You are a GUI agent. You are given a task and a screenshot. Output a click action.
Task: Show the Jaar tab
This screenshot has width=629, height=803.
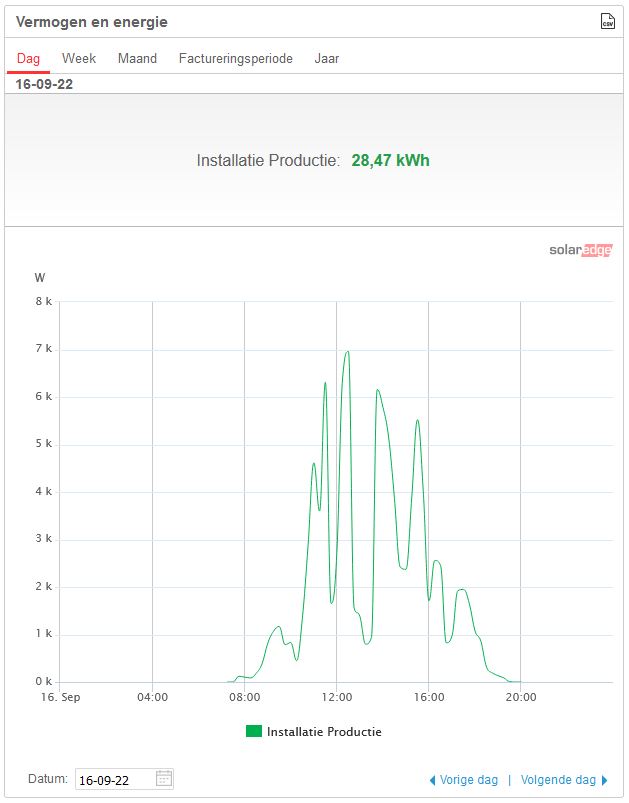pos(327,58)
